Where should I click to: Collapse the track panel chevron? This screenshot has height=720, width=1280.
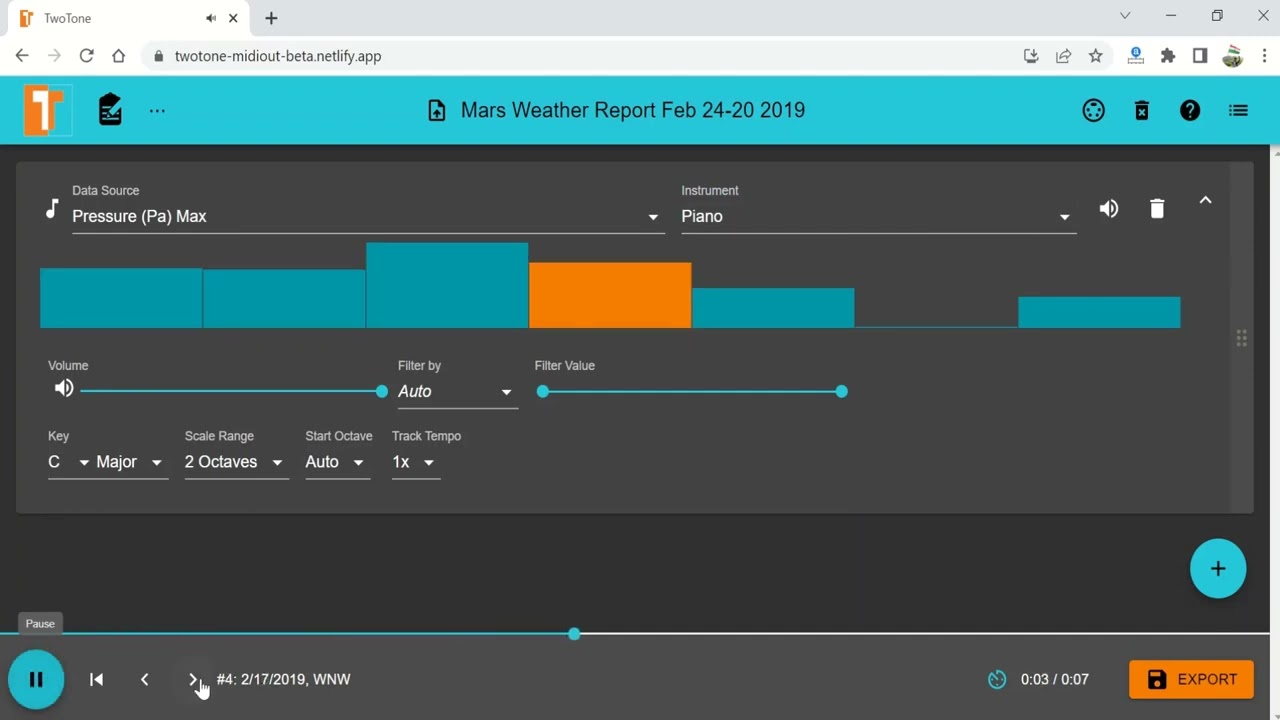1205,201
